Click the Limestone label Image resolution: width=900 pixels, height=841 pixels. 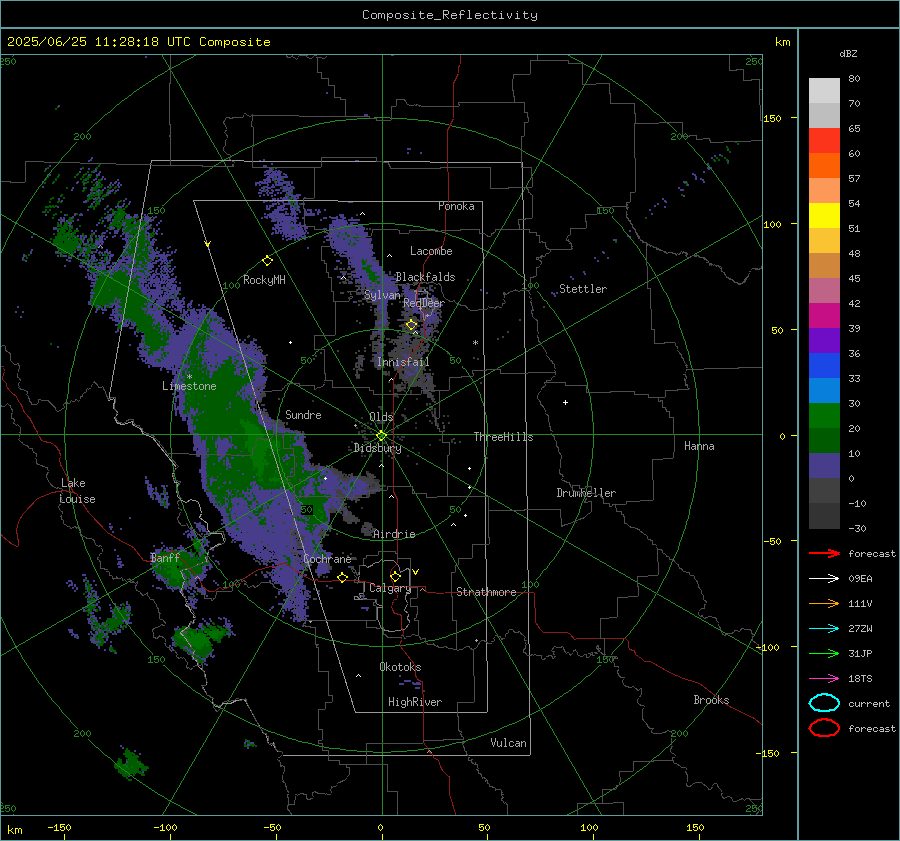[189, 386]
